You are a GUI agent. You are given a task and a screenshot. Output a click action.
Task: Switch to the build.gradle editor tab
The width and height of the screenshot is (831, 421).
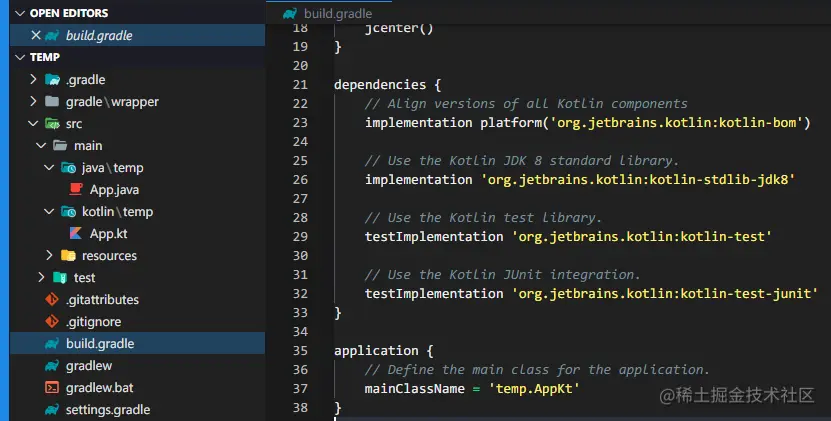(329, 13)
